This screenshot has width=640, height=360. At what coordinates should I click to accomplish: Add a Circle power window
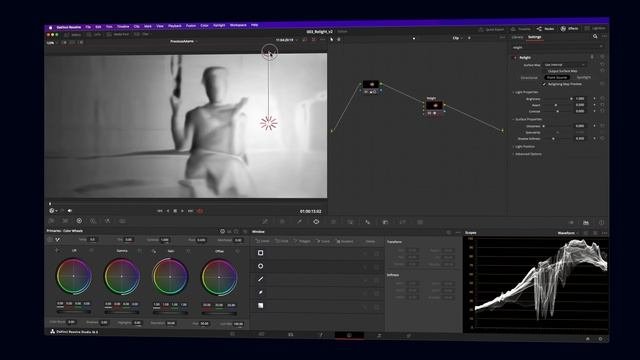click(x=260, y=266)
